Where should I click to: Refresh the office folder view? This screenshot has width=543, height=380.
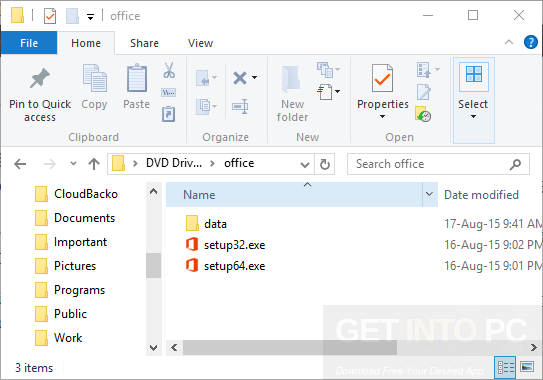coord(324,164)
